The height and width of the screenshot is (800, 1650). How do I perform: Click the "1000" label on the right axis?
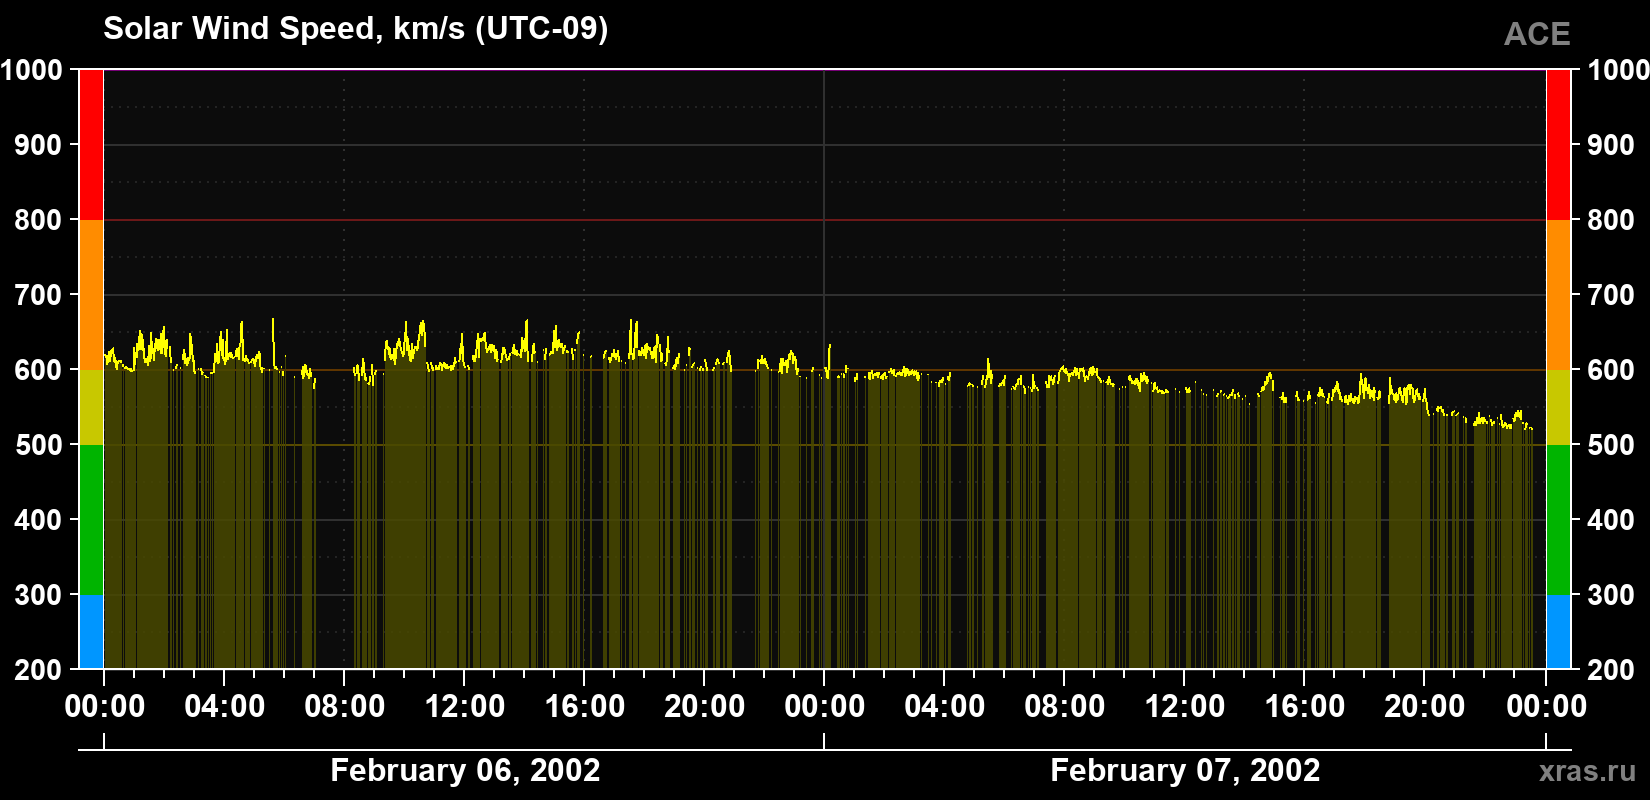tap(1618, 70)
